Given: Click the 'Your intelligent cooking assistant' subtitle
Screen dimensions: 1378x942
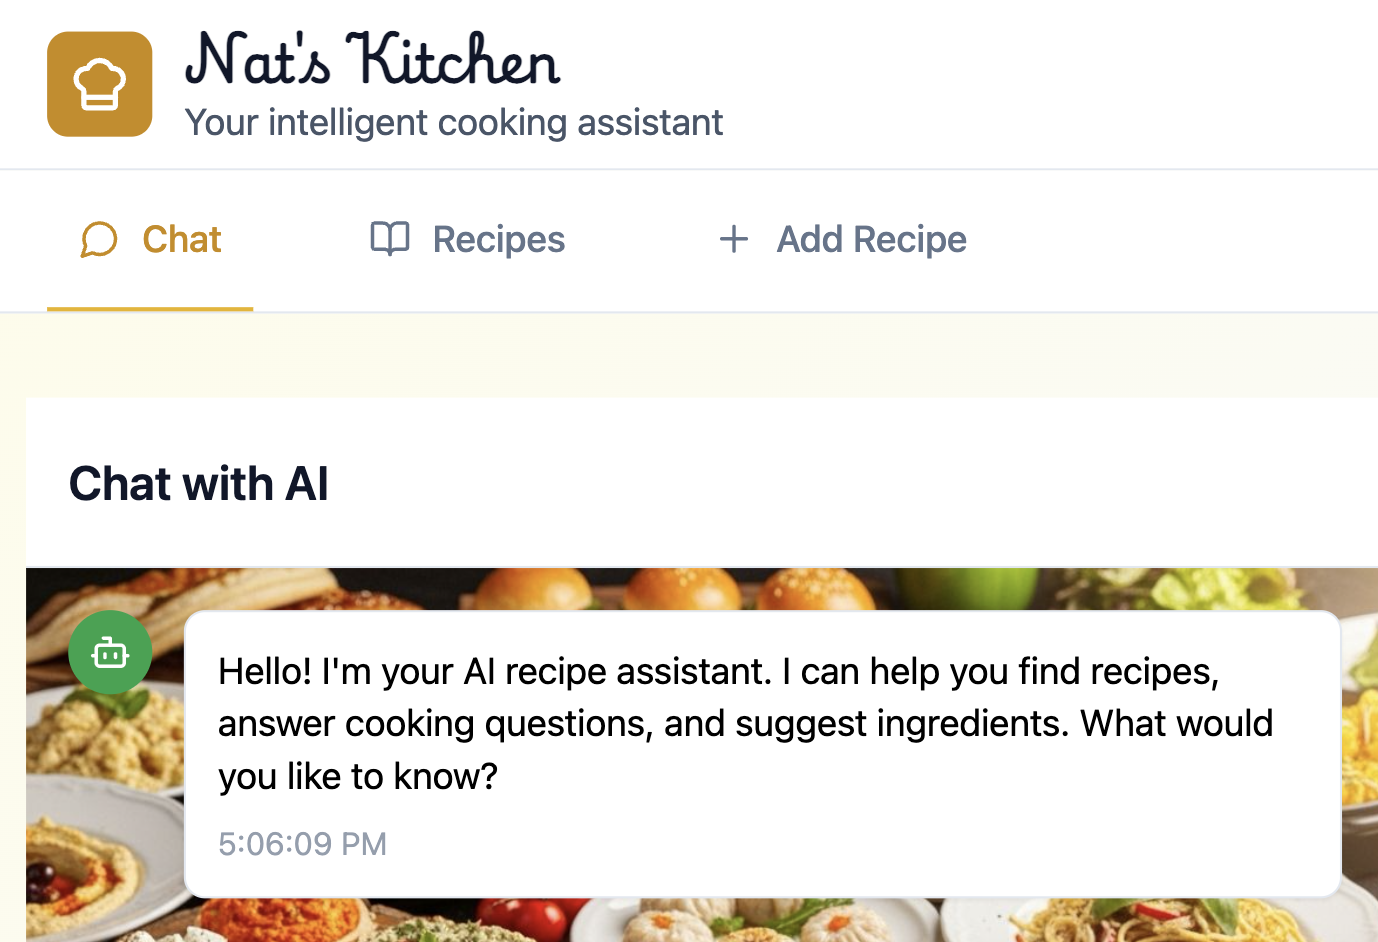Looking at the screenshot, I should coord(453,123).
